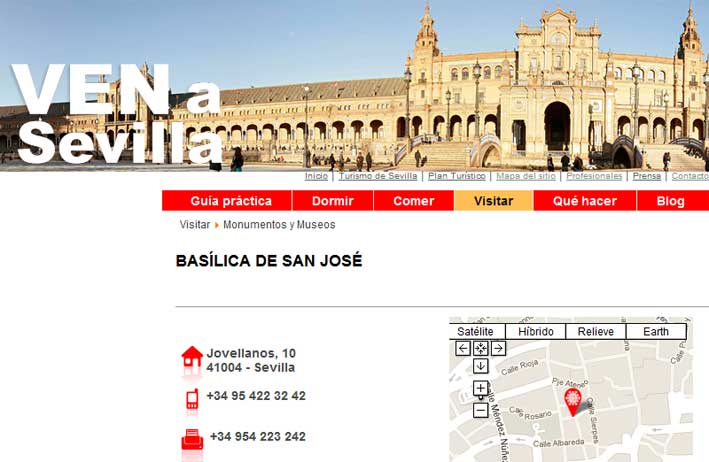Follow the Turismo de Sevilla link
The height and width of the screenshot is (462, 709).
(x=378, y=176)
